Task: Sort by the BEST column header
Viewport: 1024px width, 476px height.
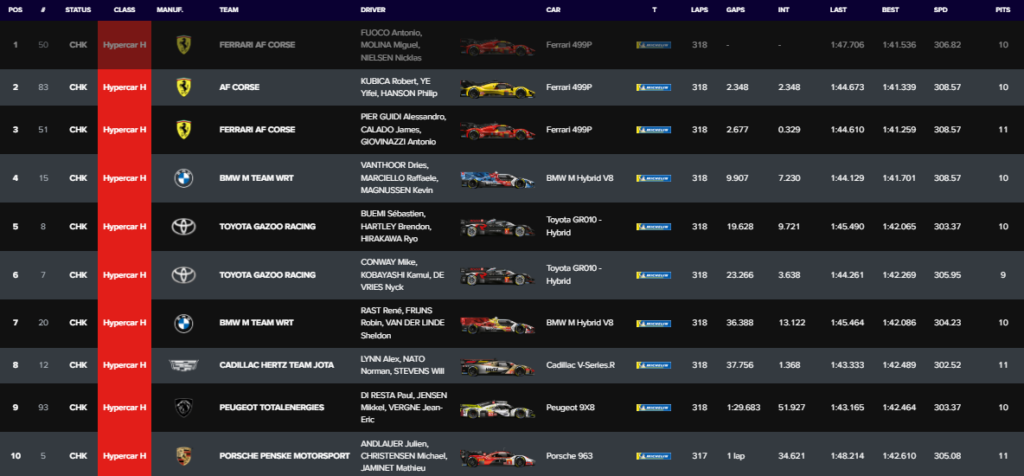Action: (x=891, y=10)
